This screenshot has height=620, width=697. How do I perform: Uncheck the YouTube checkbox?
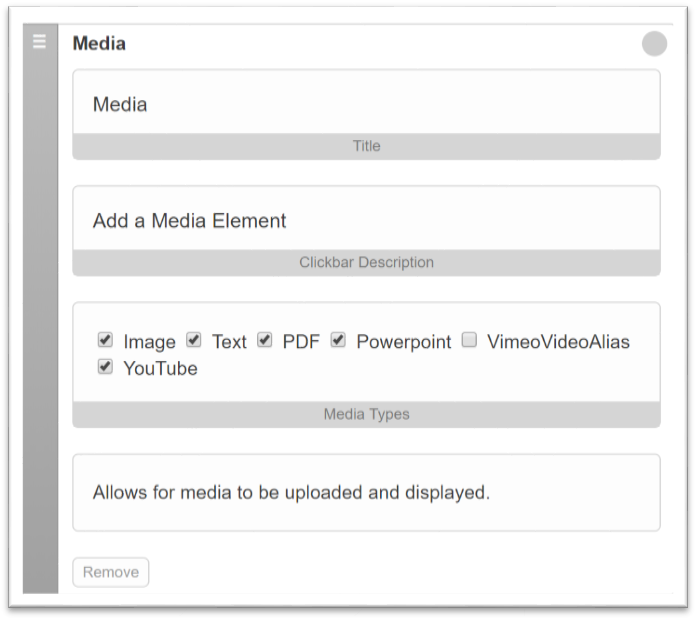point(105,367)
